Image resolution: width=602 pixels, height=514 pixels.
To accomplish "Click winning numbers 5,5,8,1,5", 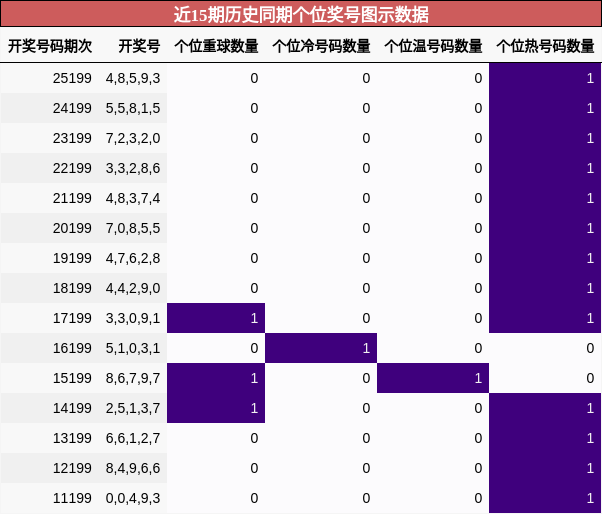I will [133, 108].
